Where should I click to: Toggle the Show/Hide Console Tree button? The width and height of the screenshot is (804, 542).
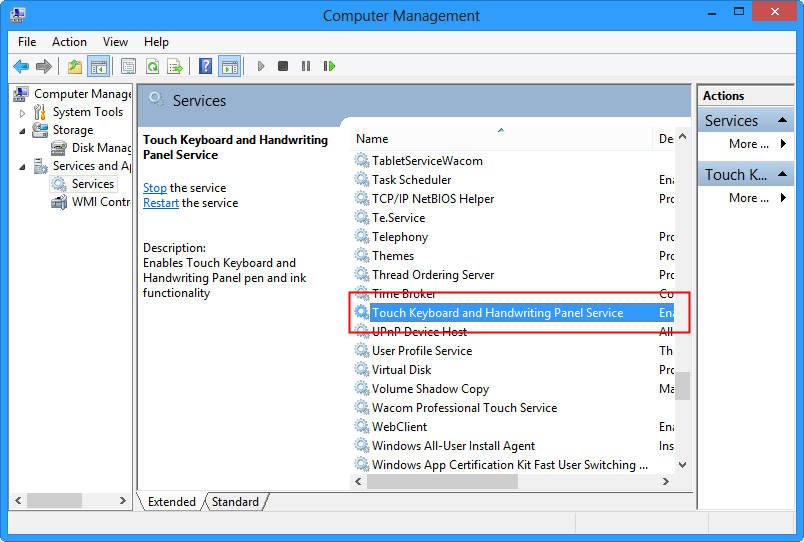click(x=98, y=67)
